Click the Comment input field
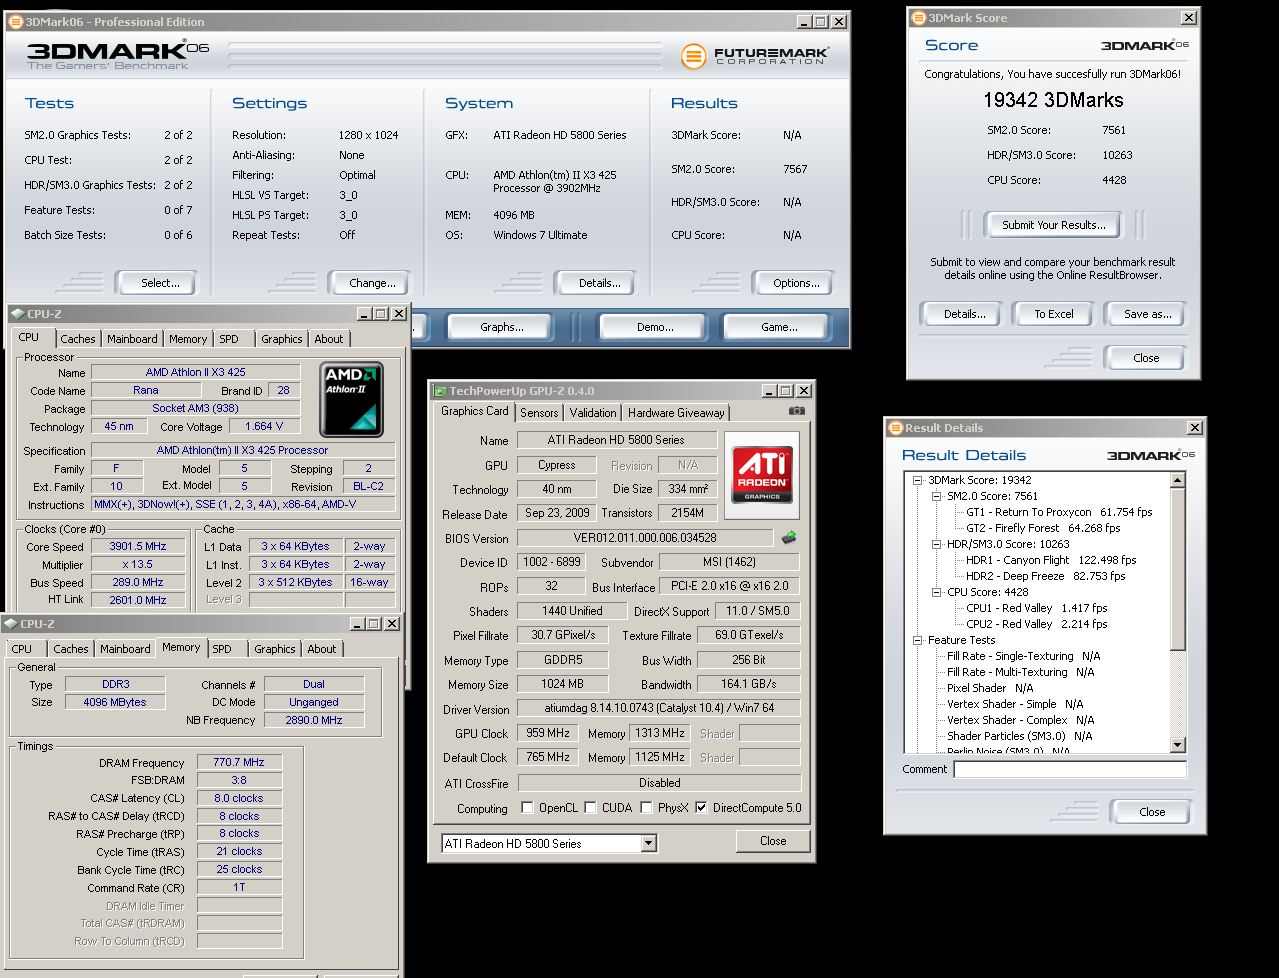The image size is (1279, 978). click(1070, 769)
